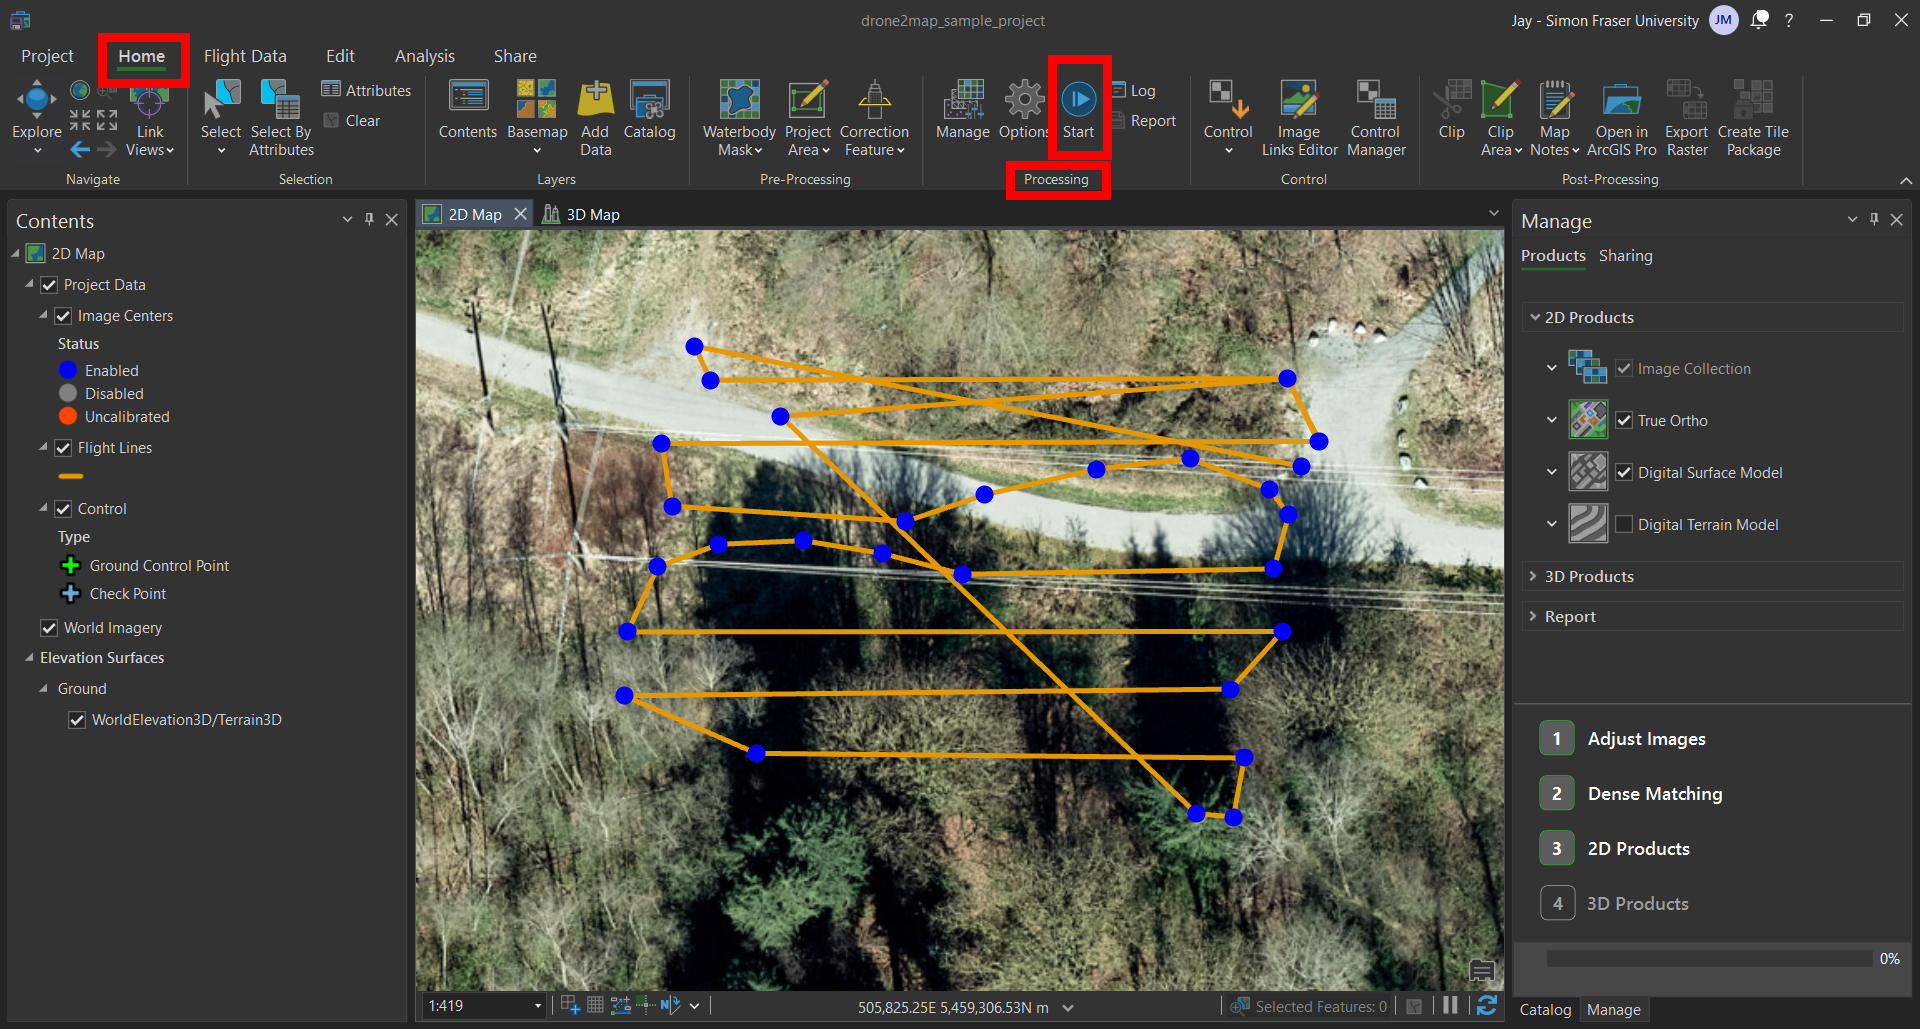The width and height of the screenshot is (1920, 1029).
Task: Click the orange Flight Lines symbol
Action: [x=71, y=476]
